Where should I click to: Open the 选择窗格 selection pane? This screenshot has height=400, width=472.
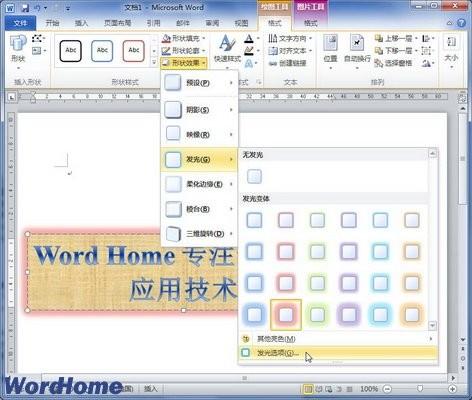[x=393, y=63]
